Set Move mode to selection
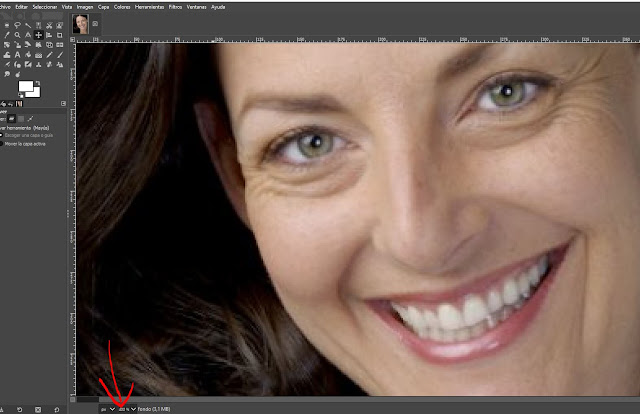The height and width of the screenshot is (414, 640). pyautogui.click(x=21, y=119)
